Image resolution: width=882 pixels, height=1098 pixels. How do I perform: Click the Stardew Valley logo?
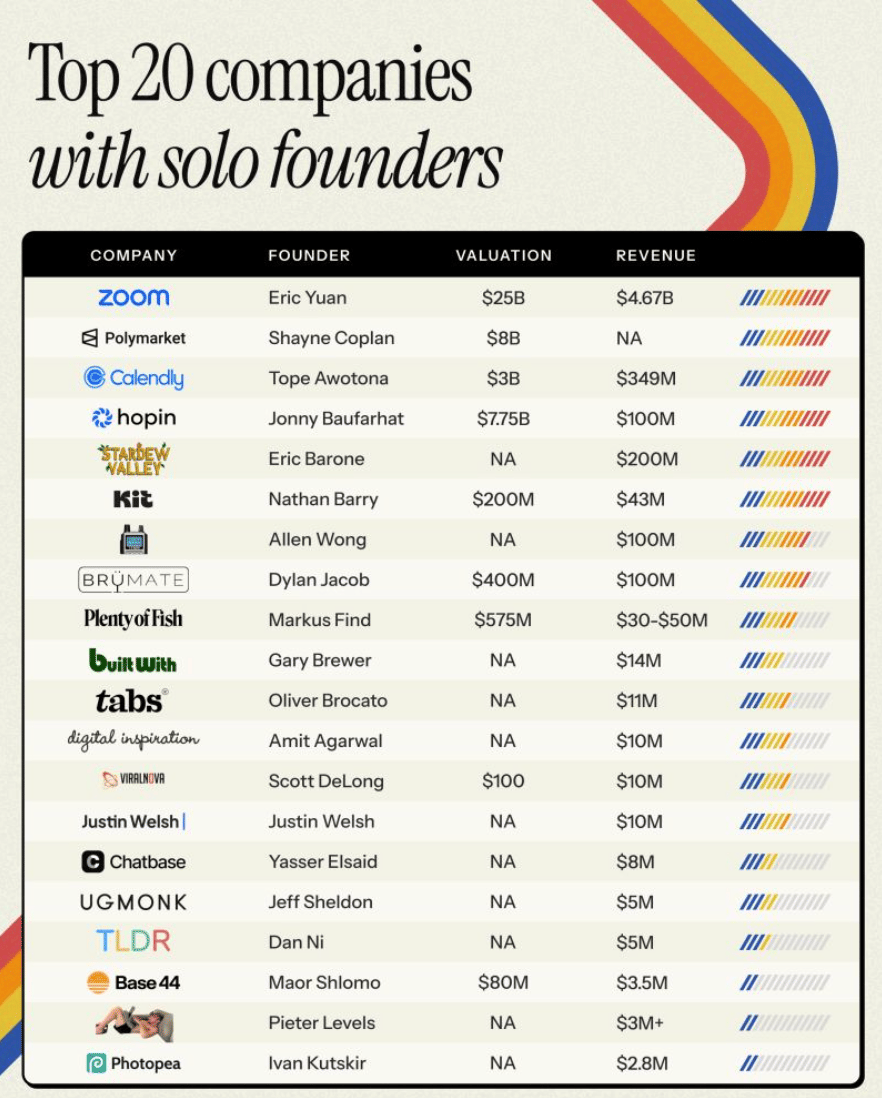134,459
